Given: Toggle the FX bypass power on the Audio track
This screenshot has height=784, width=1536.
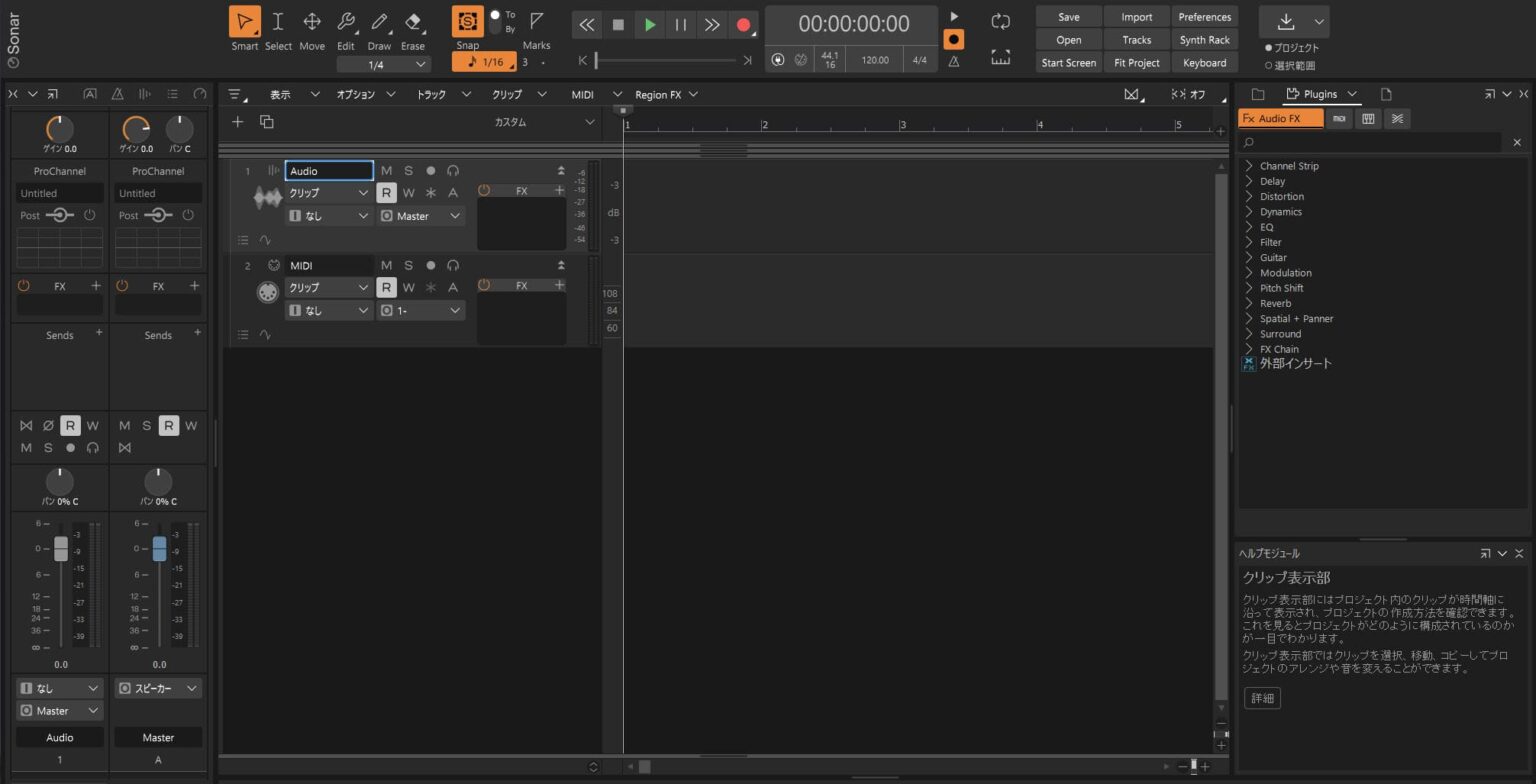Looking at the screenshot, I should pos(484,189).
